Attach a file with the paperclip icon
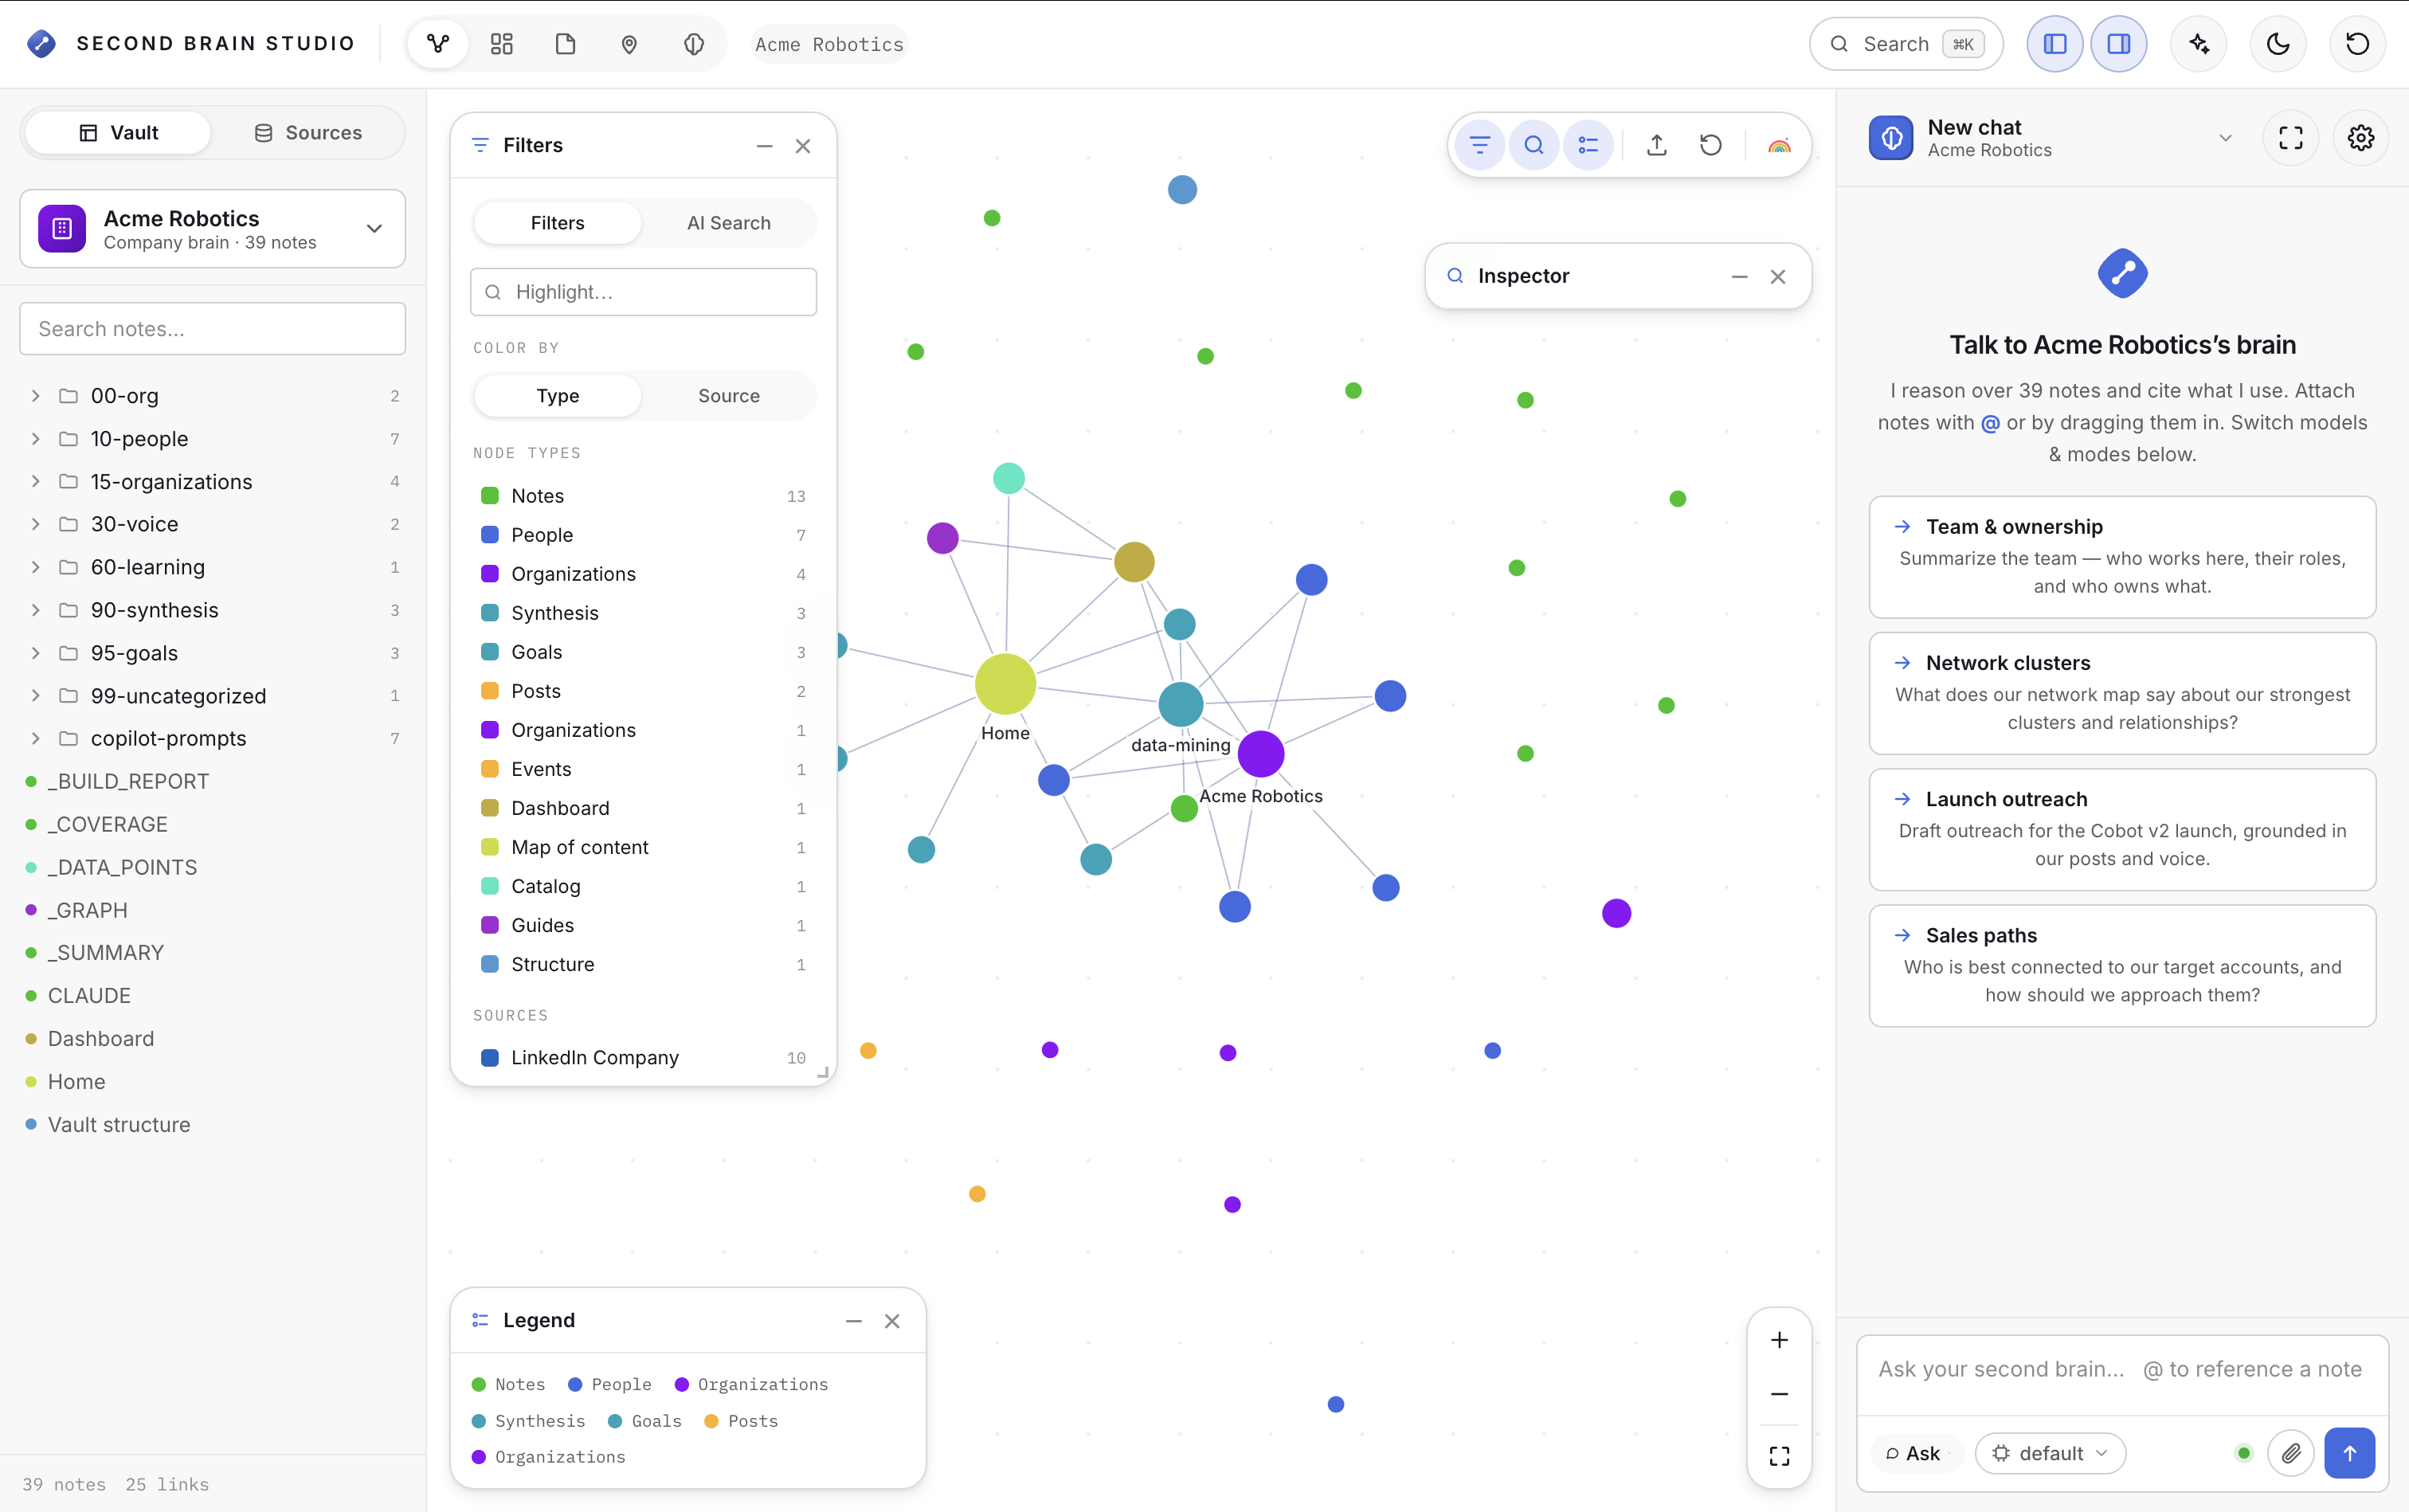This screenshot has width=2409, height=1512. (2291, 1453)
